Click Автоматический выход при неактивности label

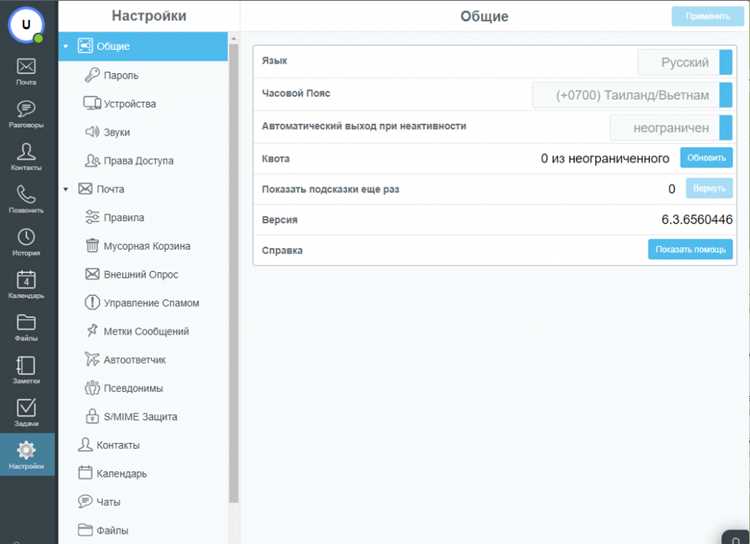pos(364,126)
